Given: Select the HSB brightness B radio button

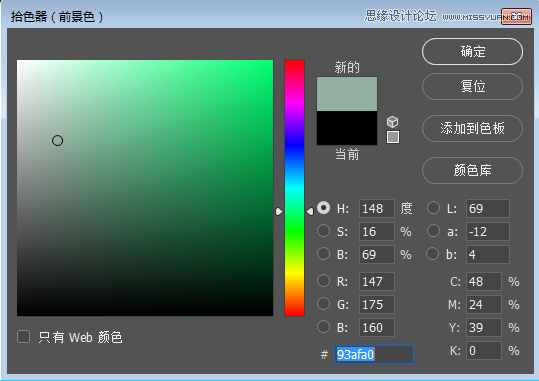Looking at the screenshot, I should pos(323,254).
